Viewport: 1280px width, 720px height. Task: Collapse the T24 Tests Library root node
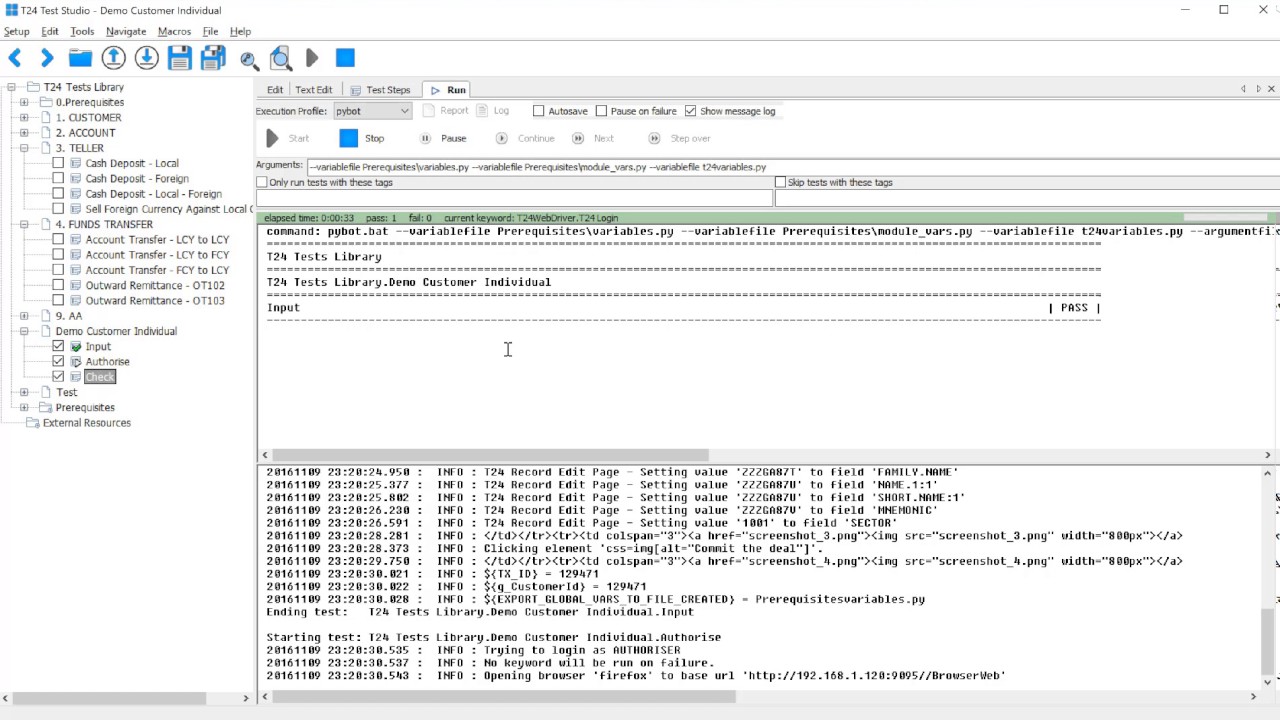tap(12, 87)
